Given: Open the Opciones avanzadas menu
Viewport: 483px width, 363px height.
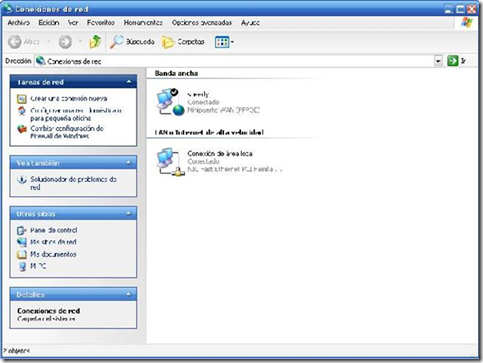Looking at the screenshot, I should point(202,23).
